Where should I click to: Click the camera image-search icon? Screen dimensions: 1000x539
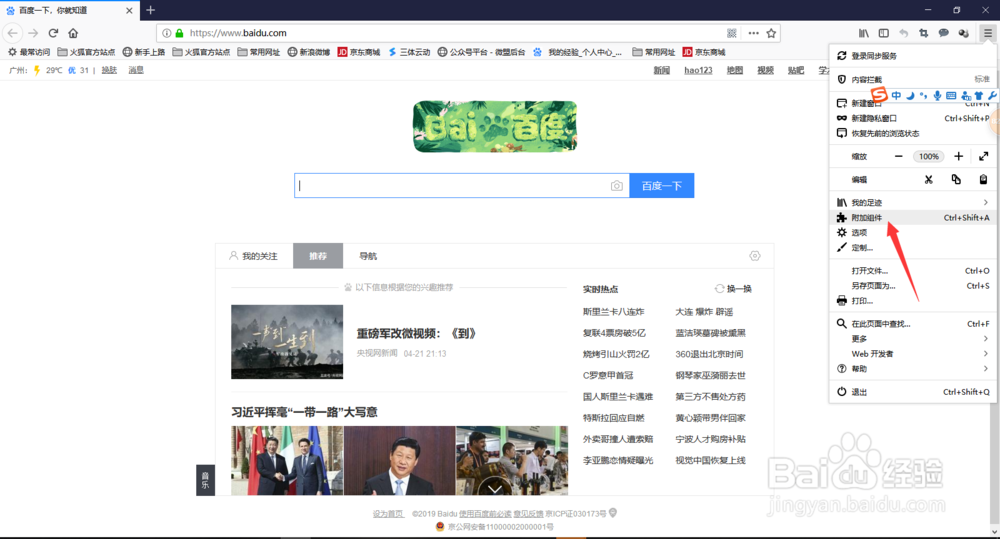point(616,186)
